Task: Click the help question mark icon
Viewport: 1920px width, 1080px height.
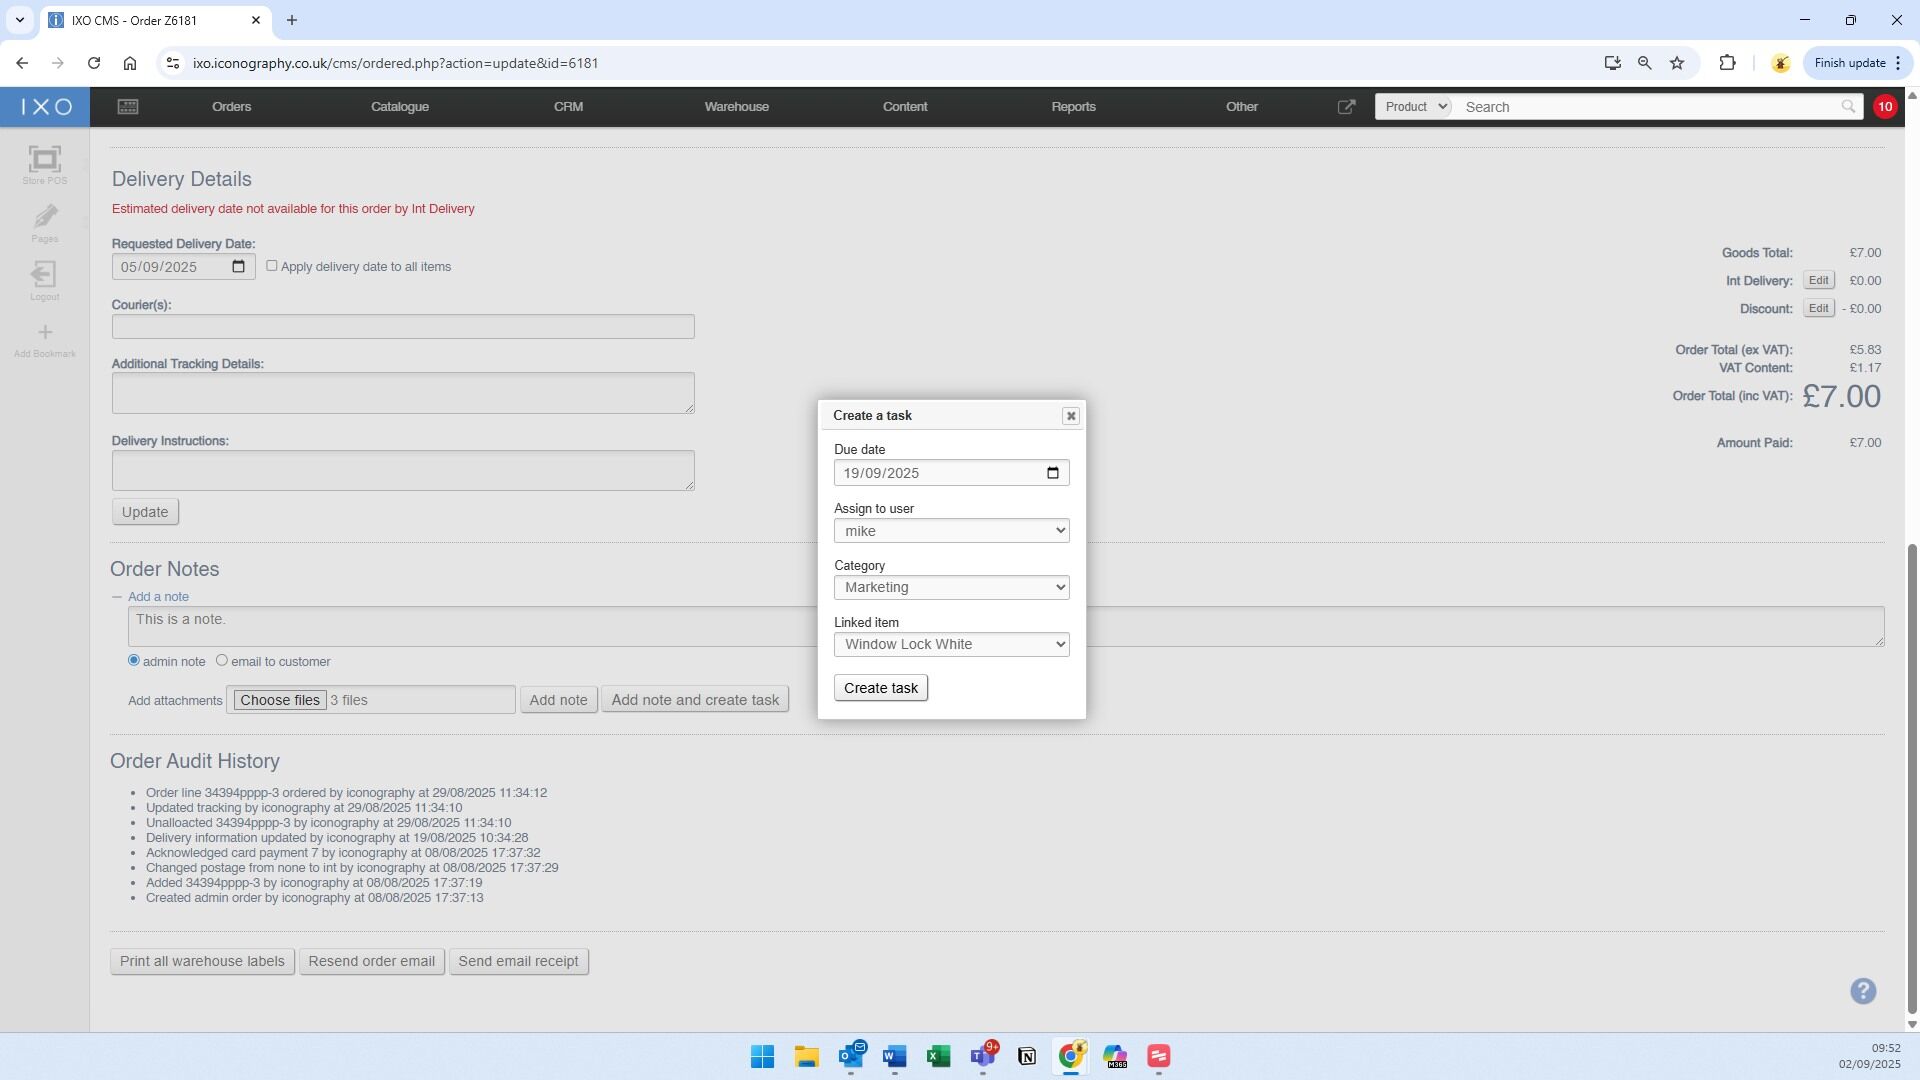Action: (1862, 991)
